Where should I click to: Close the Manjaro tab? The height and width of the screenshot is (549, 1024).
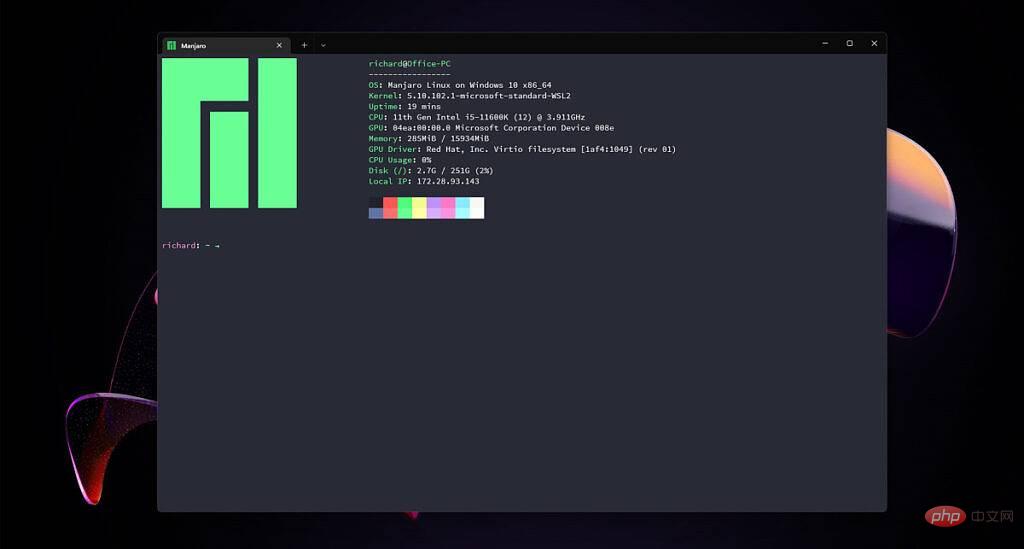(x=279, y=46)
